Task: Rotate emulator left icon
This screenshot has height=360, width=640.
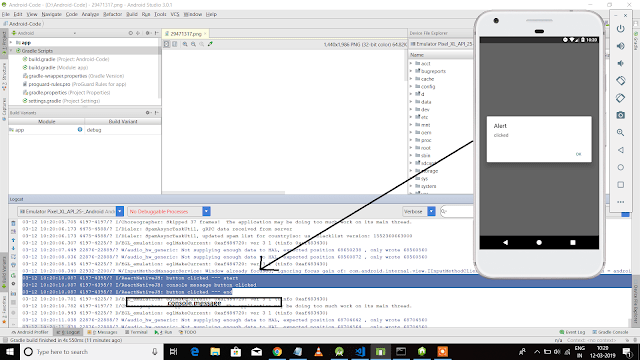Action: pos(620,80)
